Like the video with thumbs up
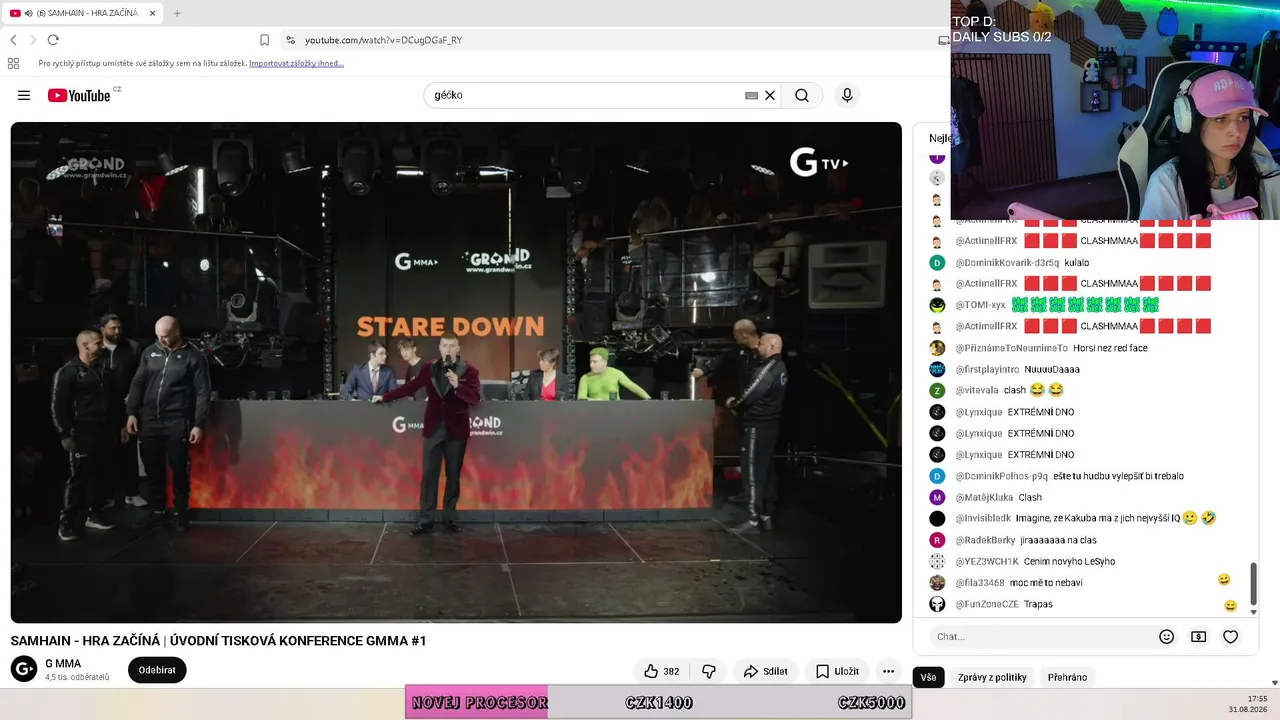This screenshot has height=720, width=1280. pos(662,671)
